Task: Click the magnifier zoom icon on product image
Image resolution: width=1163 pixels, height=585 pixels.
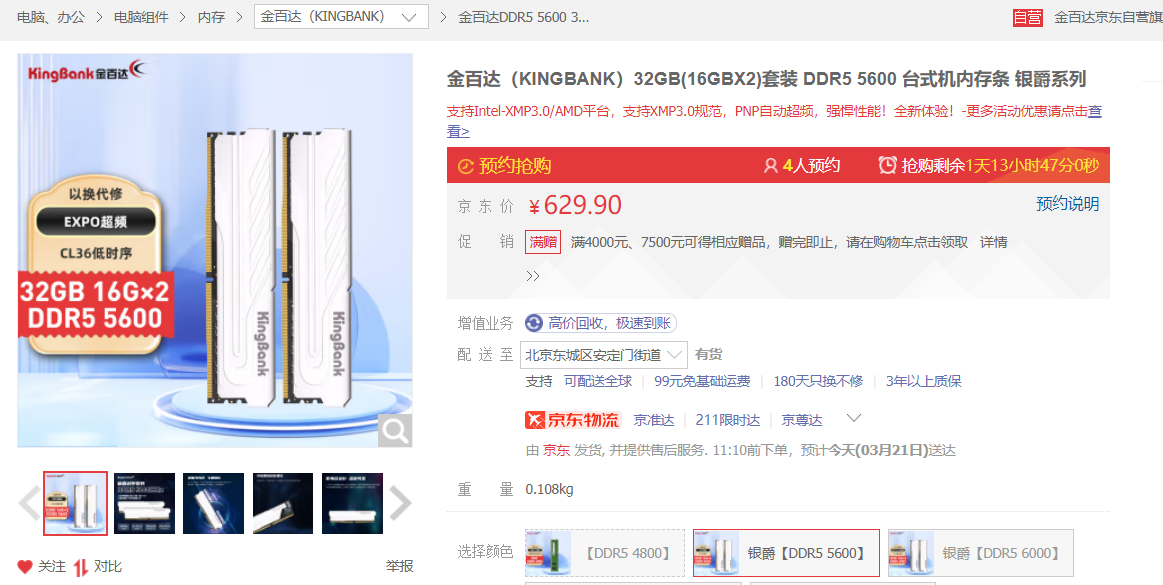Action: (x=395, y=430)
